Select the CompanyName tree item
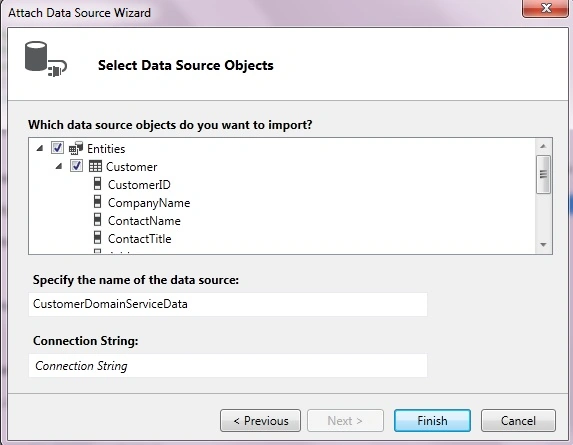Image resolution: width=573 pixels, height=445 pixels. pyautogui.click(x=149, y=203)
